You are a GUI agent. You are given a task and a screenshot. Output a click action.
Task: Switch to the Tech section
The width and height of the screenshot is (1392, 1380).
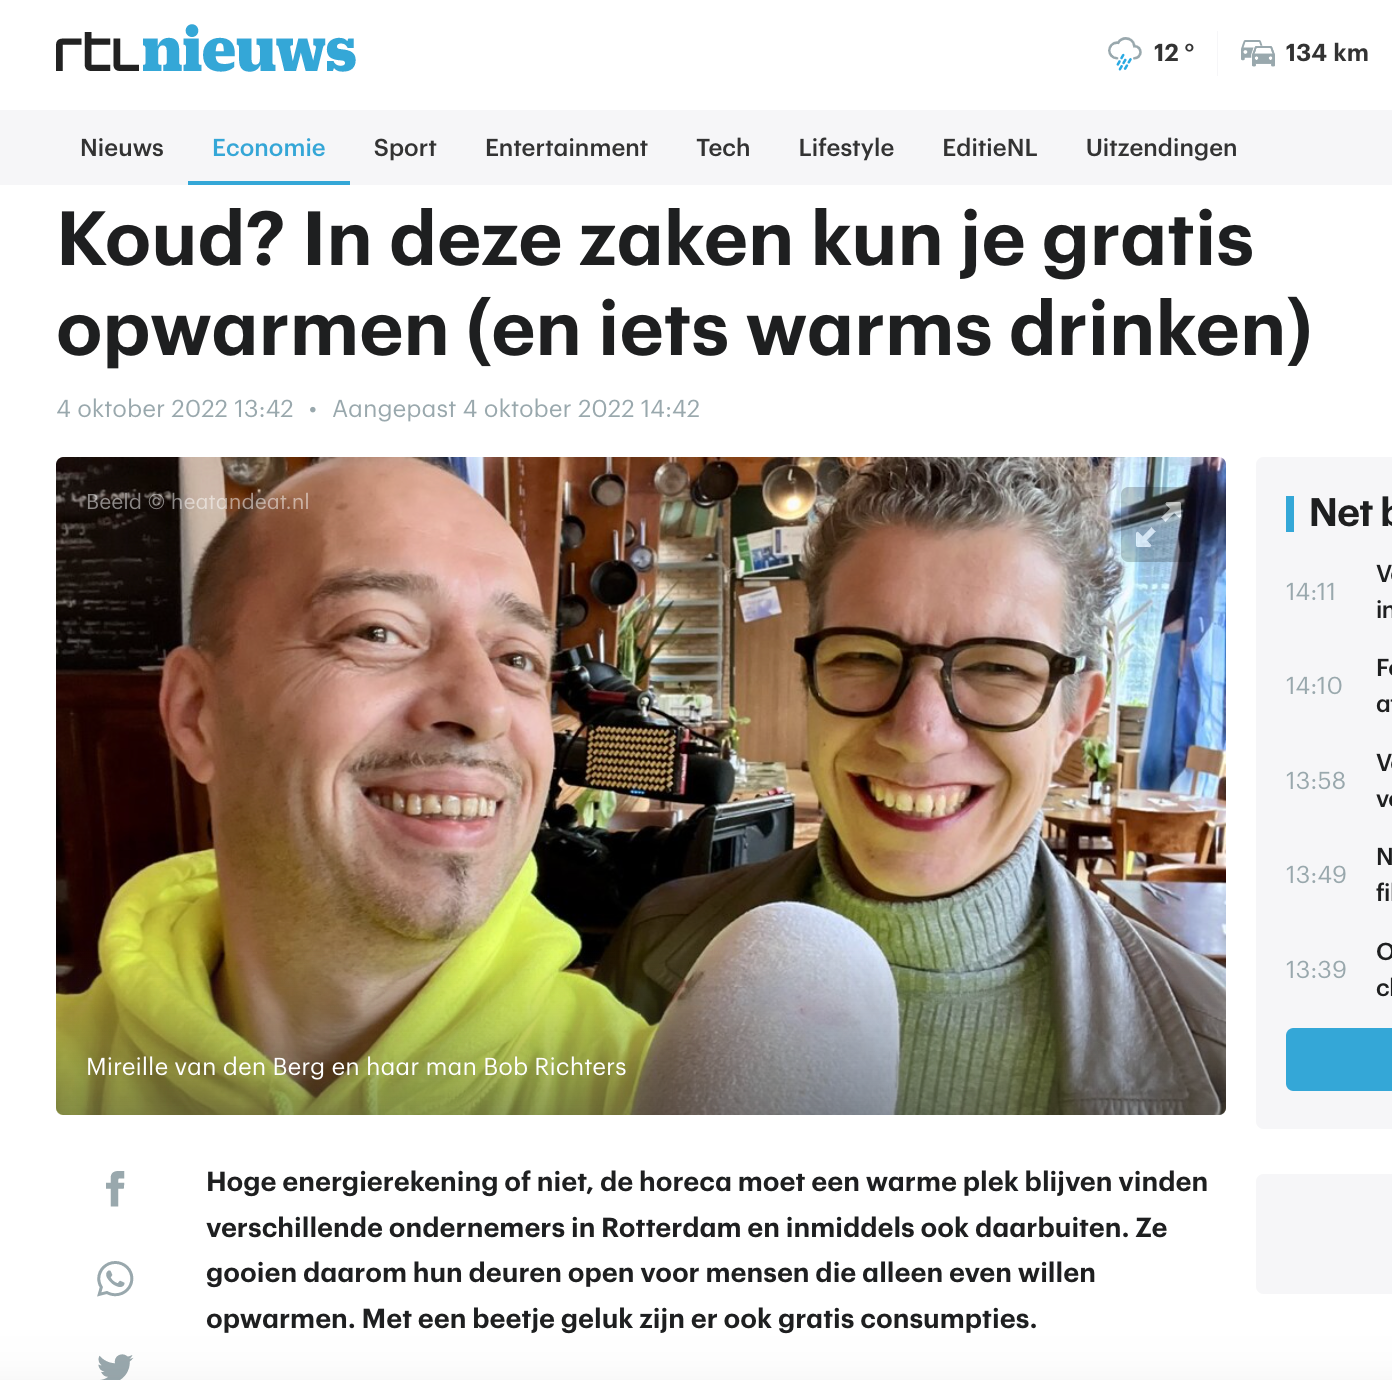click(723, 148)
